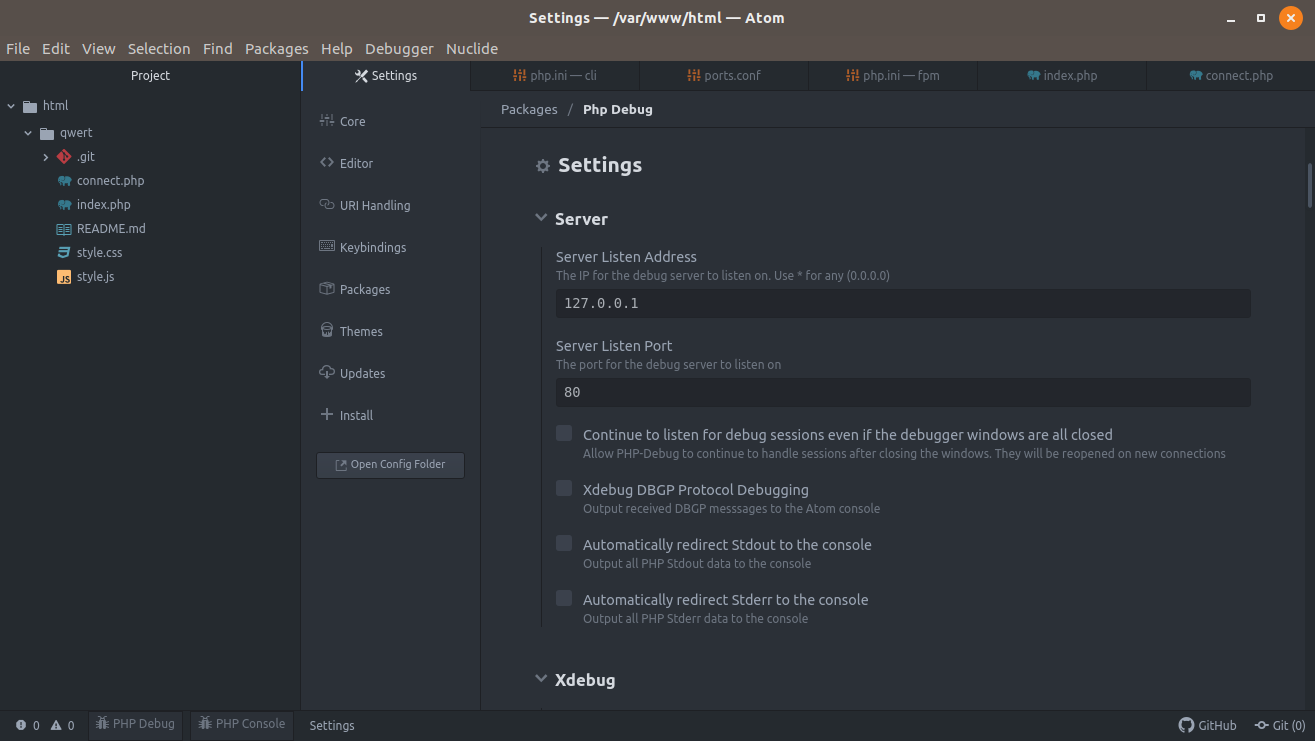Click the Editor code brackets icon
The image size is (1315, 741).
[x=327, y=163]
